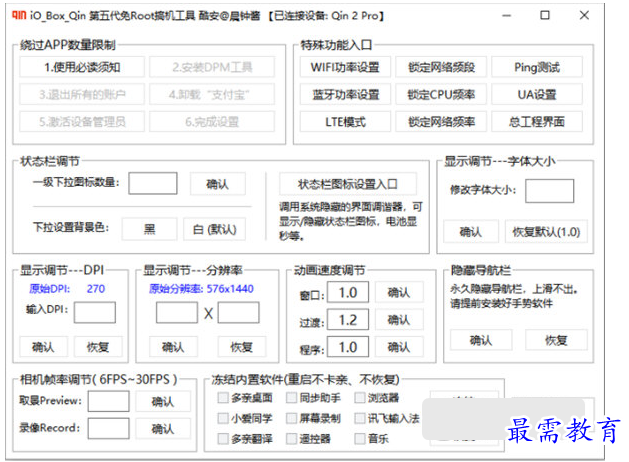This screenshot has width=629, height=462.
Task: Confirm resolution change with 确认
Action: pos(173,346)
